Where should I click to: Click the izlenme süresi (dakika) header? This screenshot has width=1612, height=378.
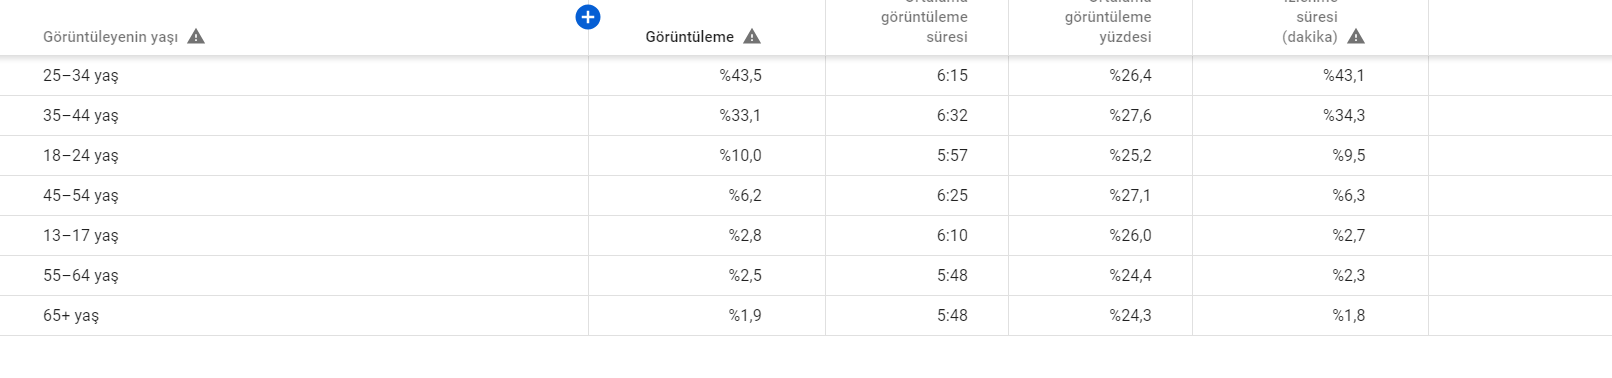point(1310,22)
